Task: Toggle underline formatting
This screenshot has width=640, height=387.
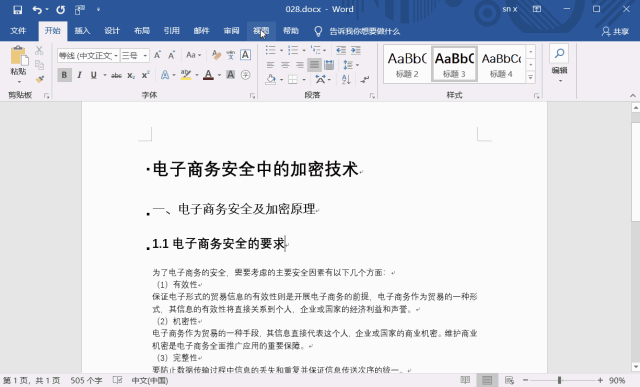Action: [x=93, y=75]
